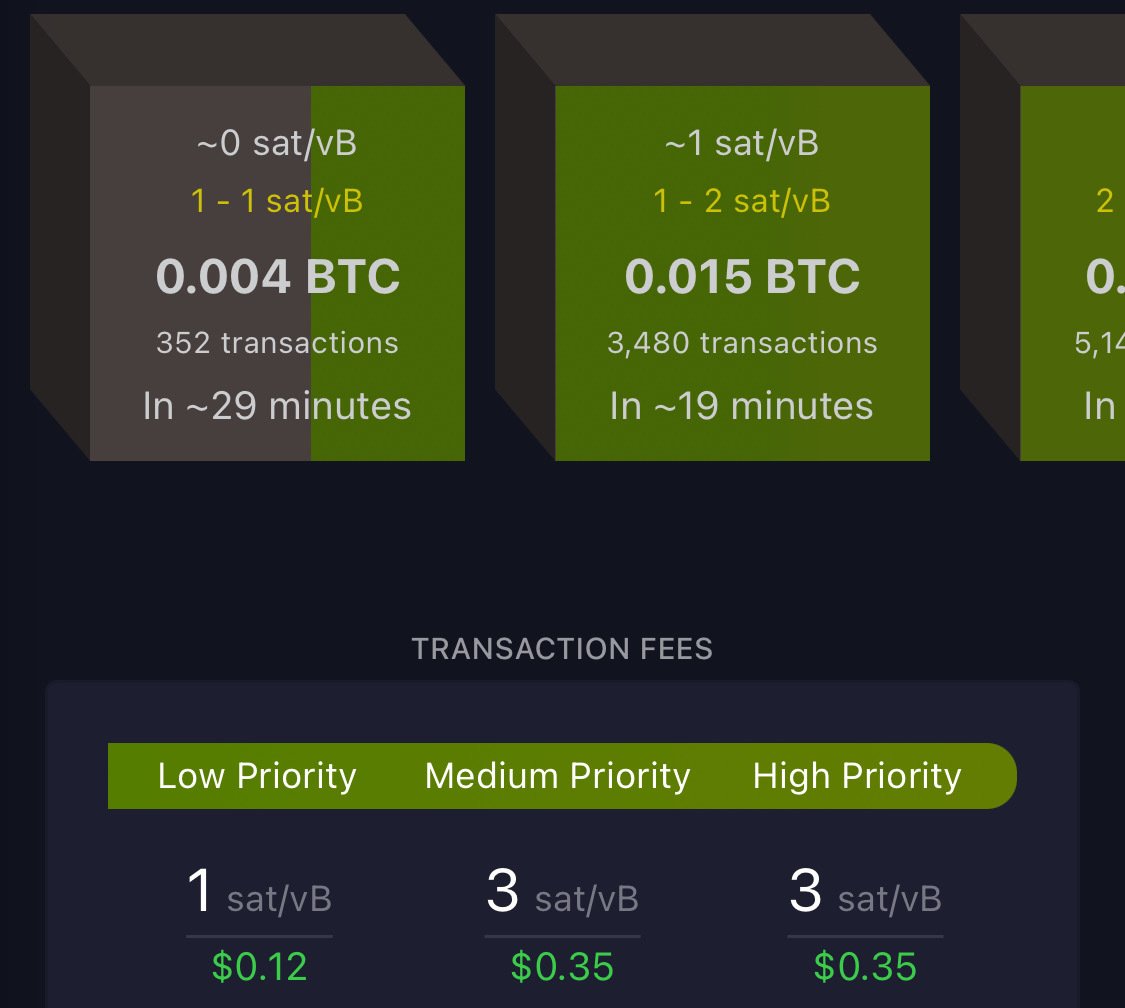
Task: Click the High Priority fee label
Action: (857, 776)
